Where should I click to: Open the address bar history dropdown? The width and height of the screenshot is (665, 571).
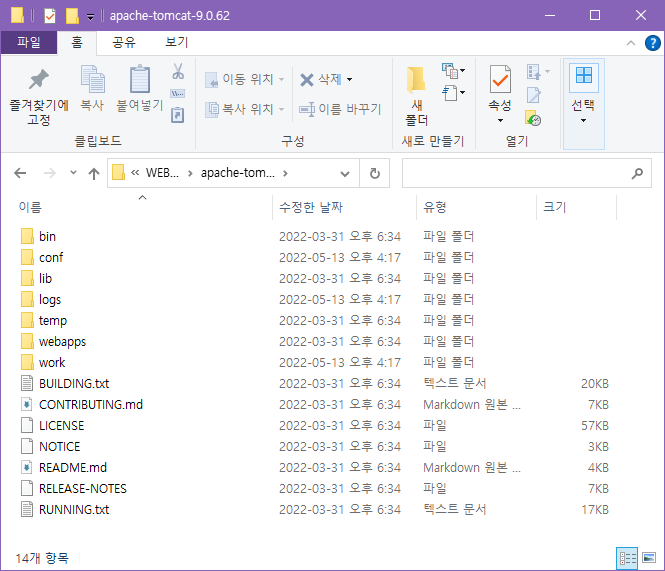pos(345,174)
